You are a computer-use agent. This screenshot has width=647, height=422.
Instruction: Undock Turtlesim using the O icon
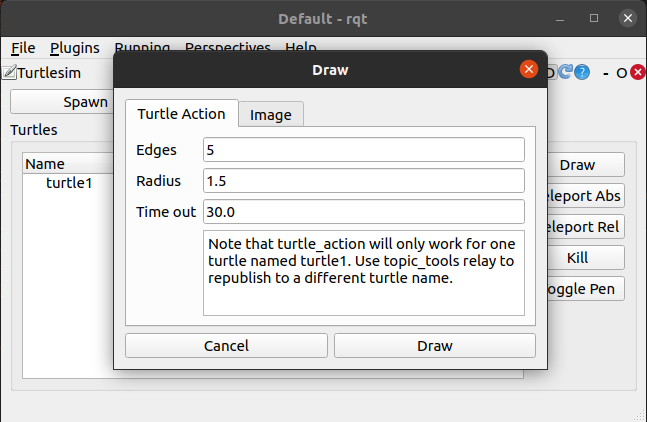click(621, 73)
